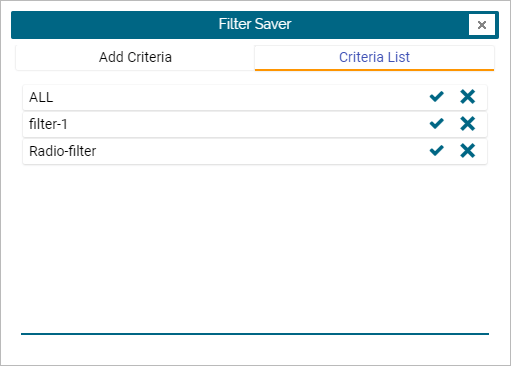Image resolution: width=511 pixels, height=366 pixels.
Task: Delete the ALL filter entry
Action: [x=467, y=97]
